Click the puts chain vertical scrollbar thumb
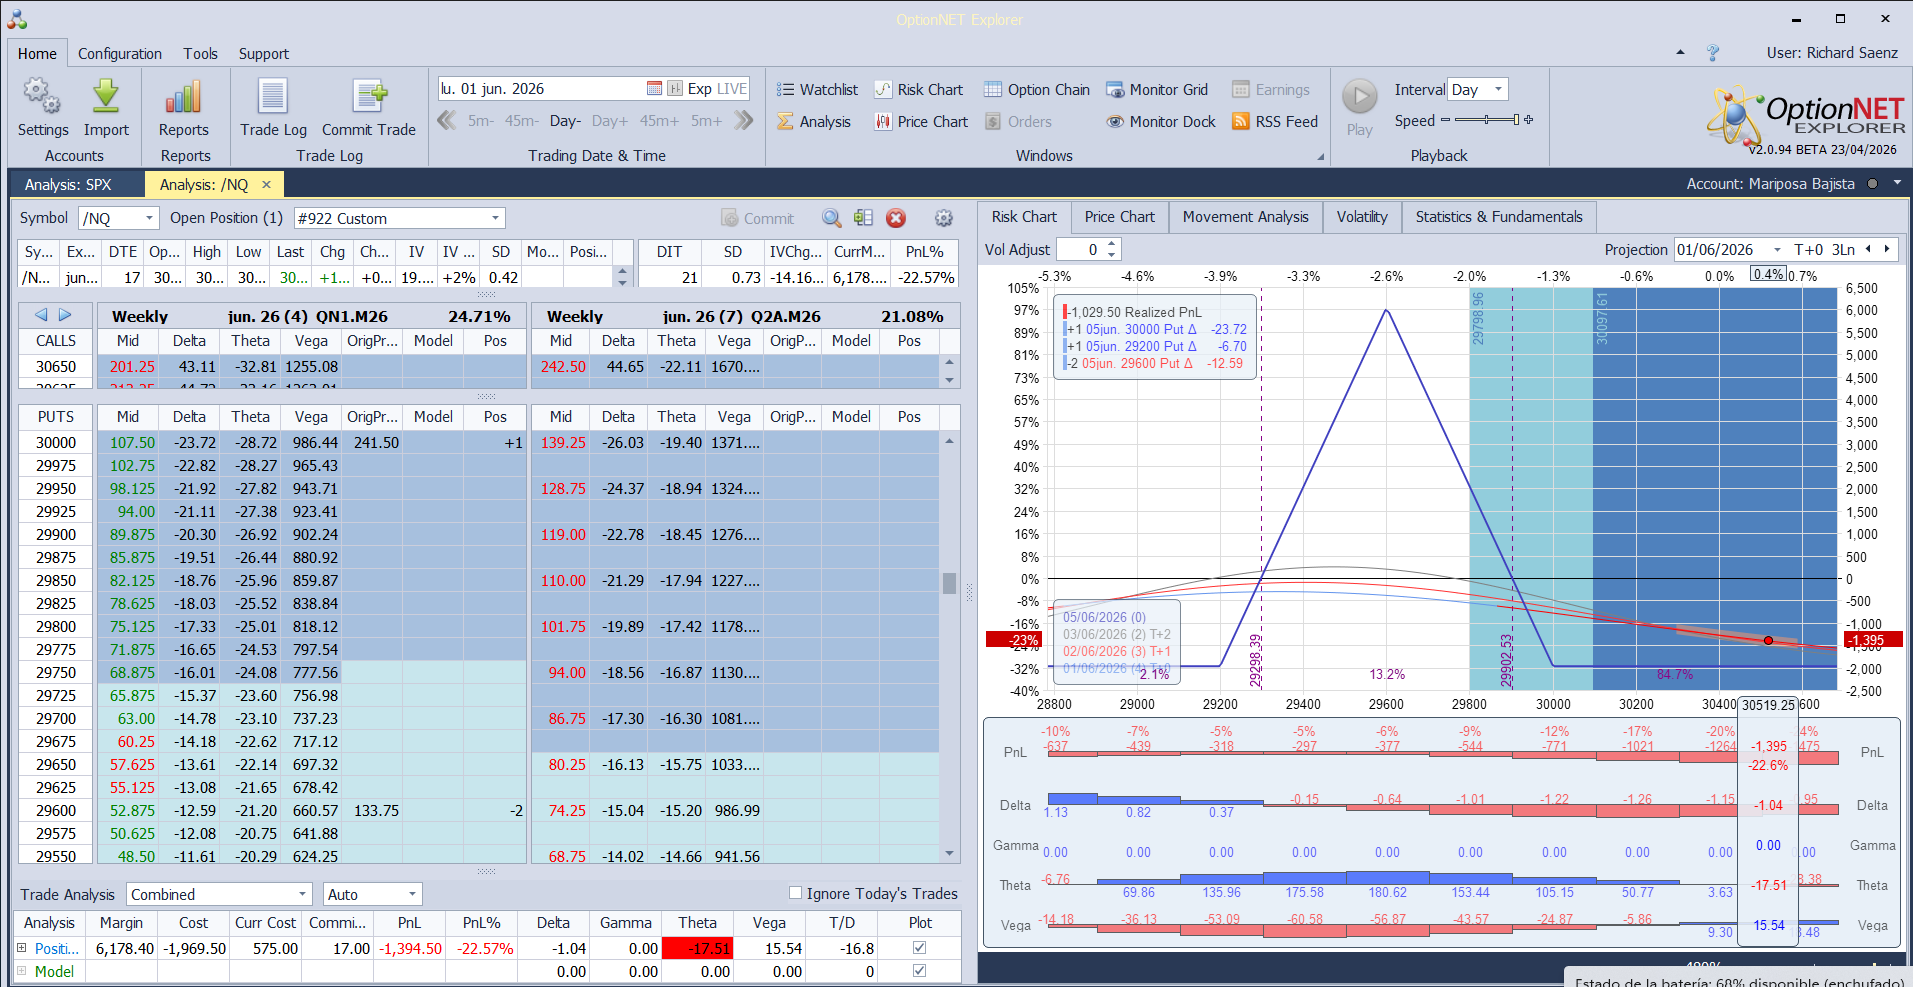 click(949, 583)
